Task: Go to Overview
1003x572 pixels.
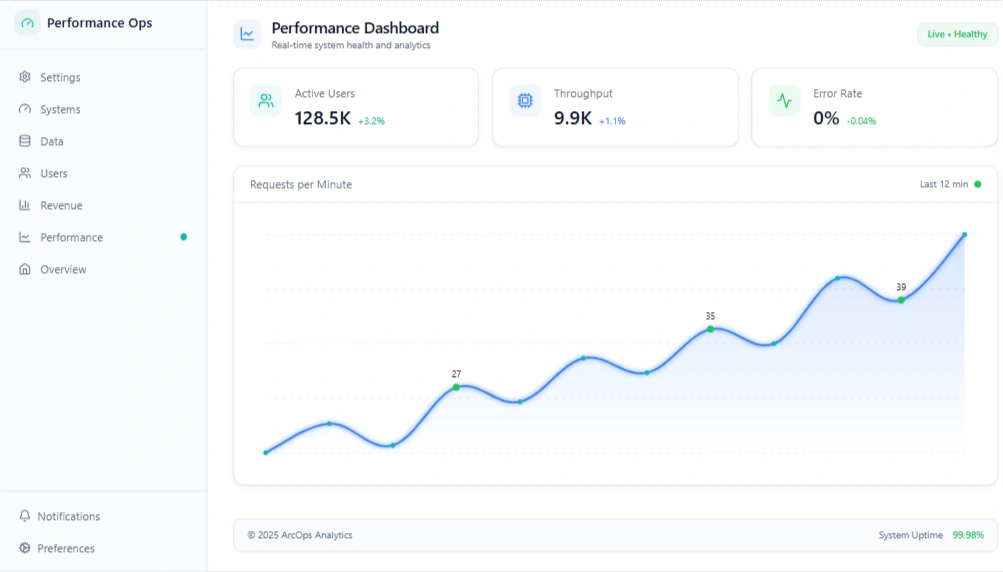Action: [103, 269]
